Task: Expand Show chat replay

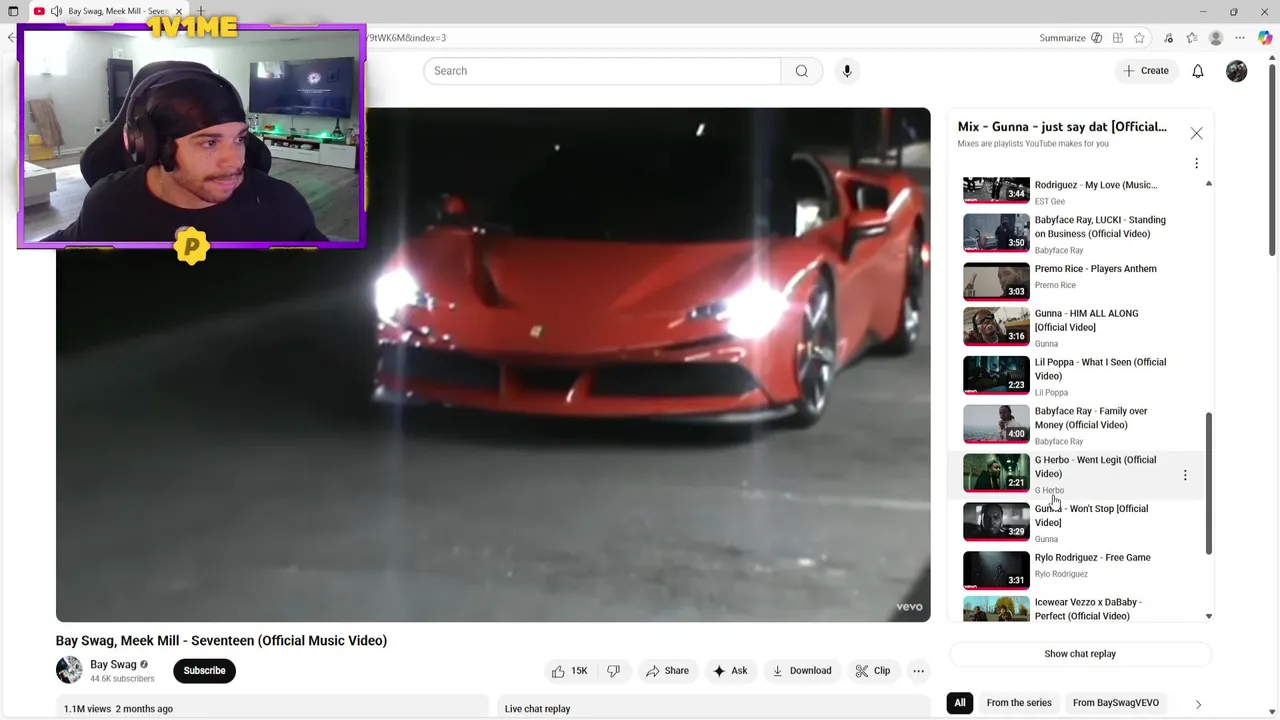Action: coord(1080,654)
